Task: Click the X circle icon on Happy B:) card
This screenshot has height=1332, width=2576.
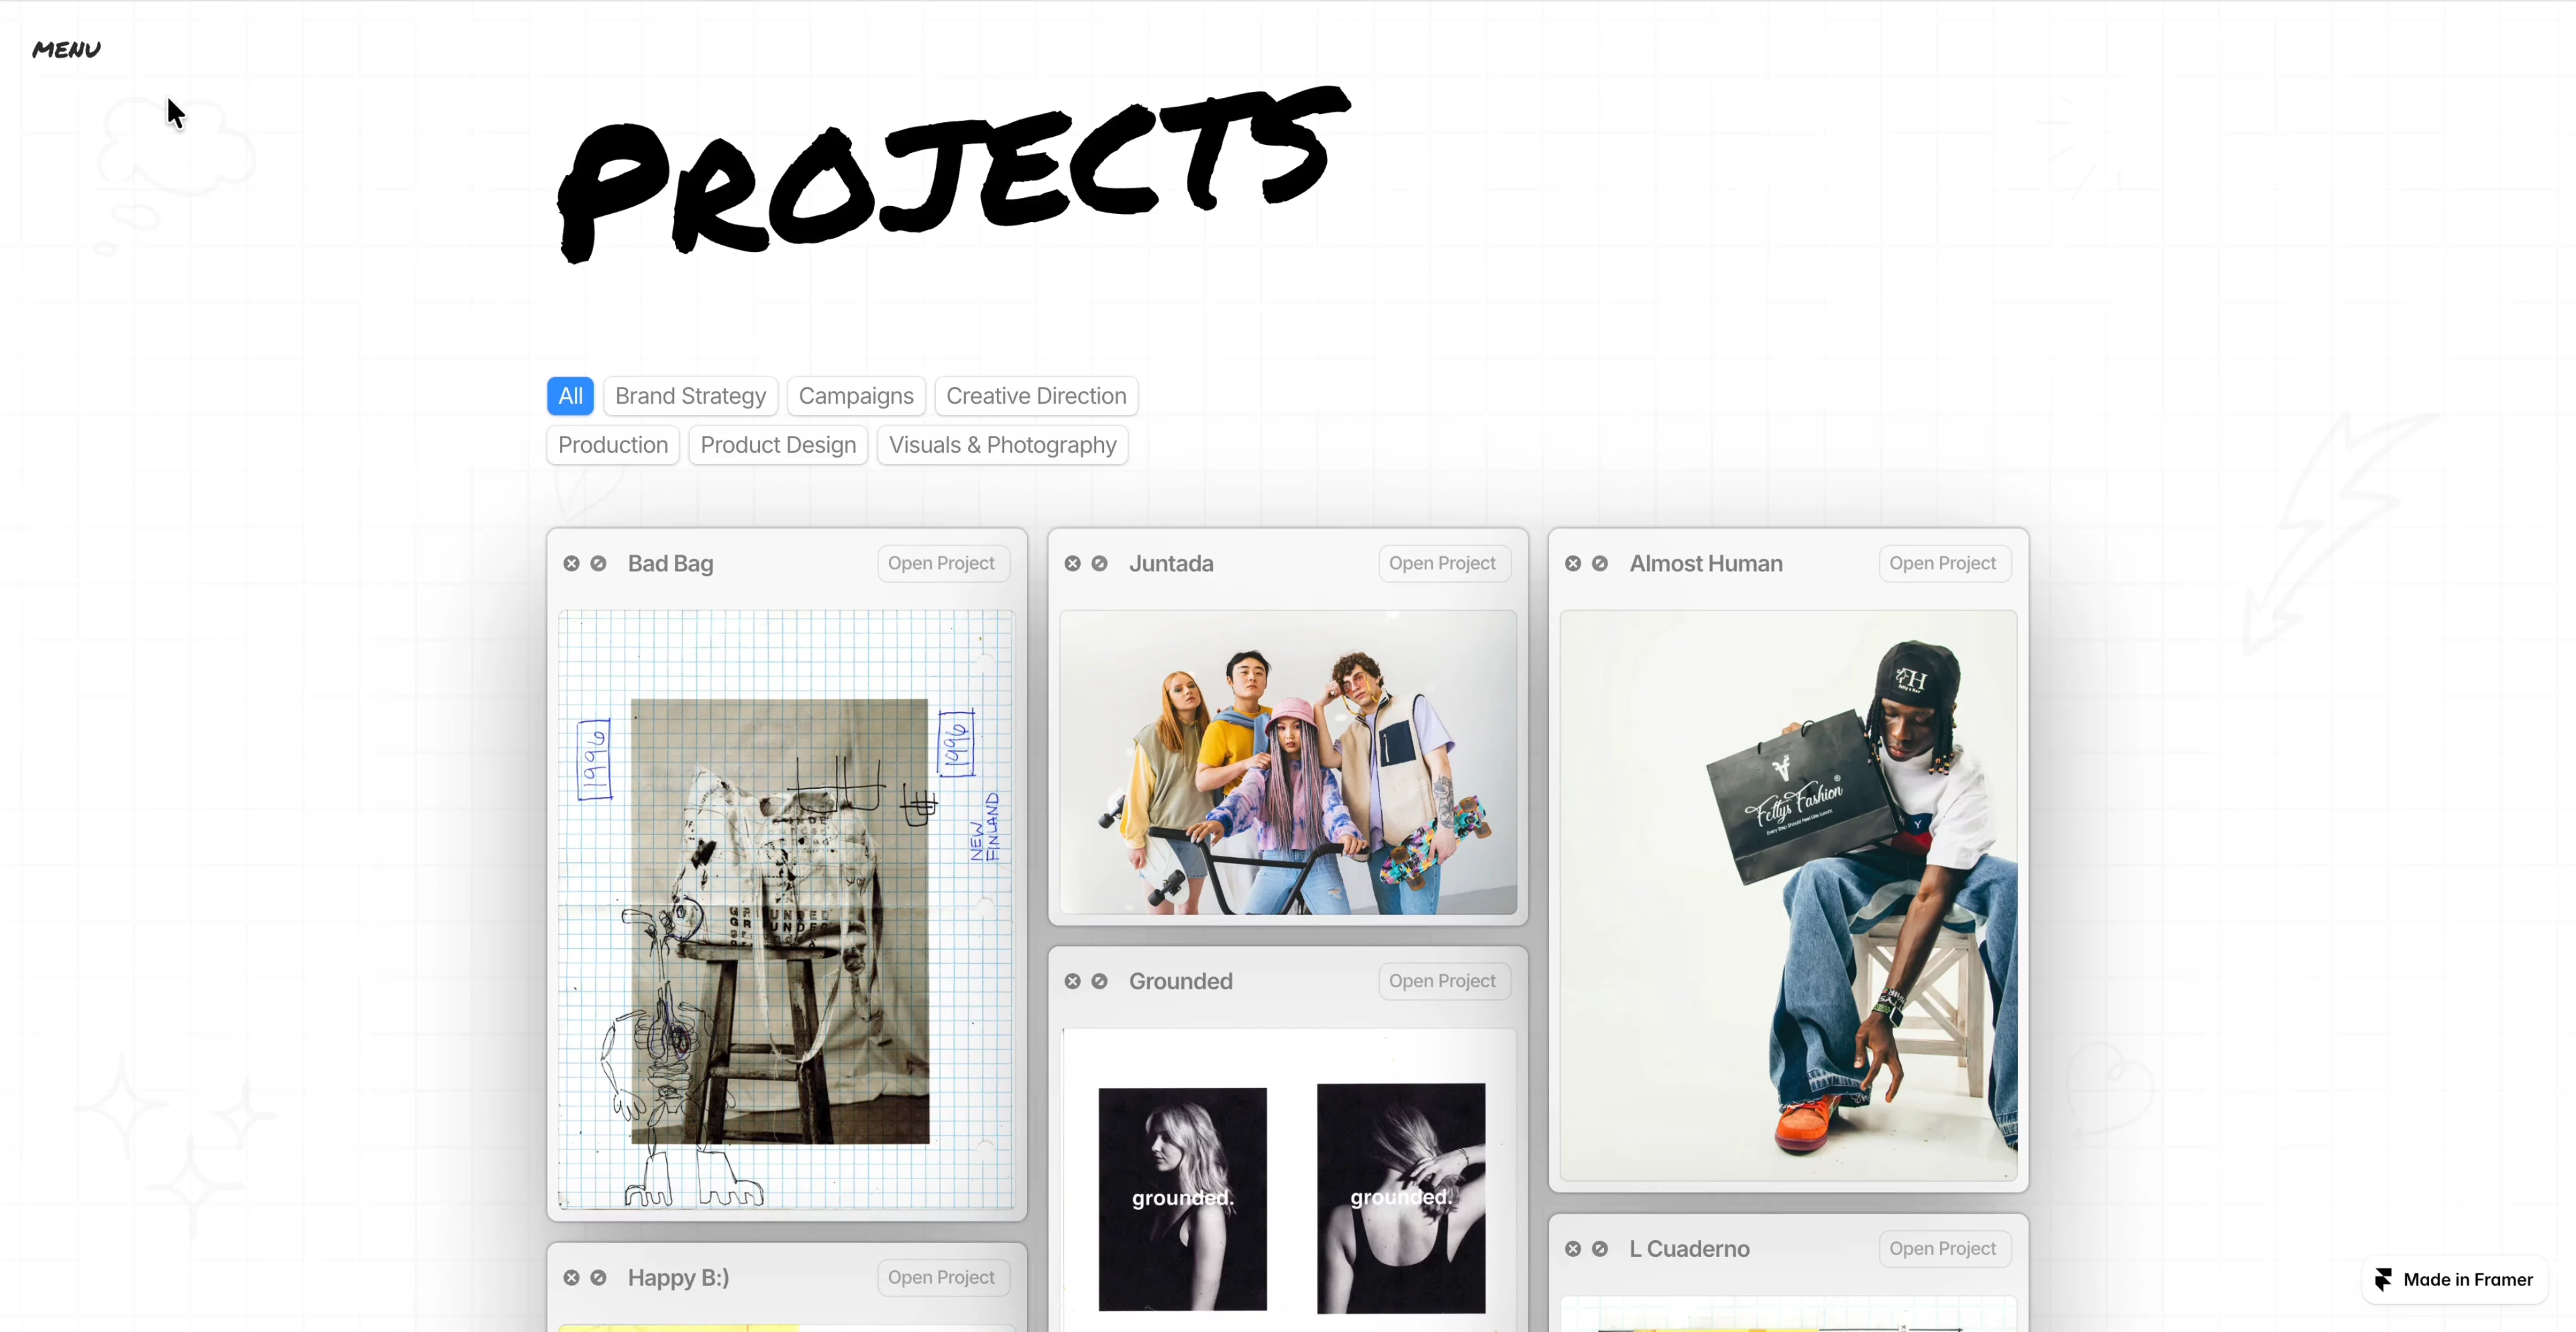Action: tap(571, 1278)
